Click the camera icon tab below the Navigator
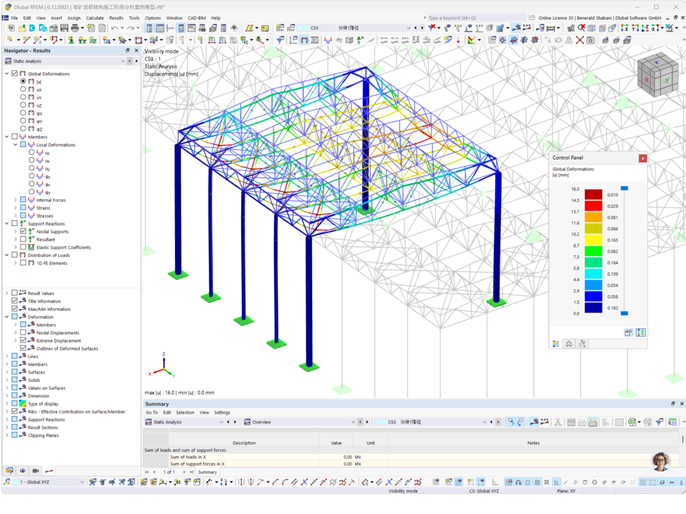Screen dimensions: 686x514 pos(35,471)
